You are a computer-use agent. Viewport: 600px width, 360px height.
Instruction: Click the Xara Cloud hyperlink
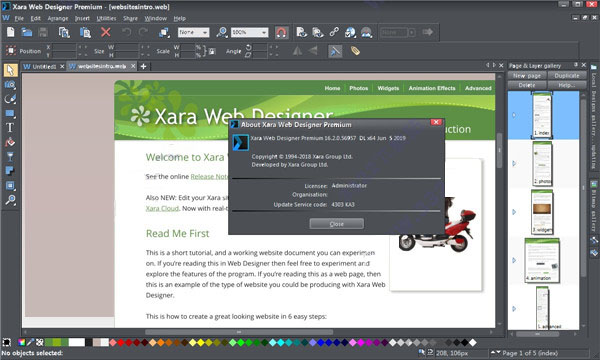[162, 209]
